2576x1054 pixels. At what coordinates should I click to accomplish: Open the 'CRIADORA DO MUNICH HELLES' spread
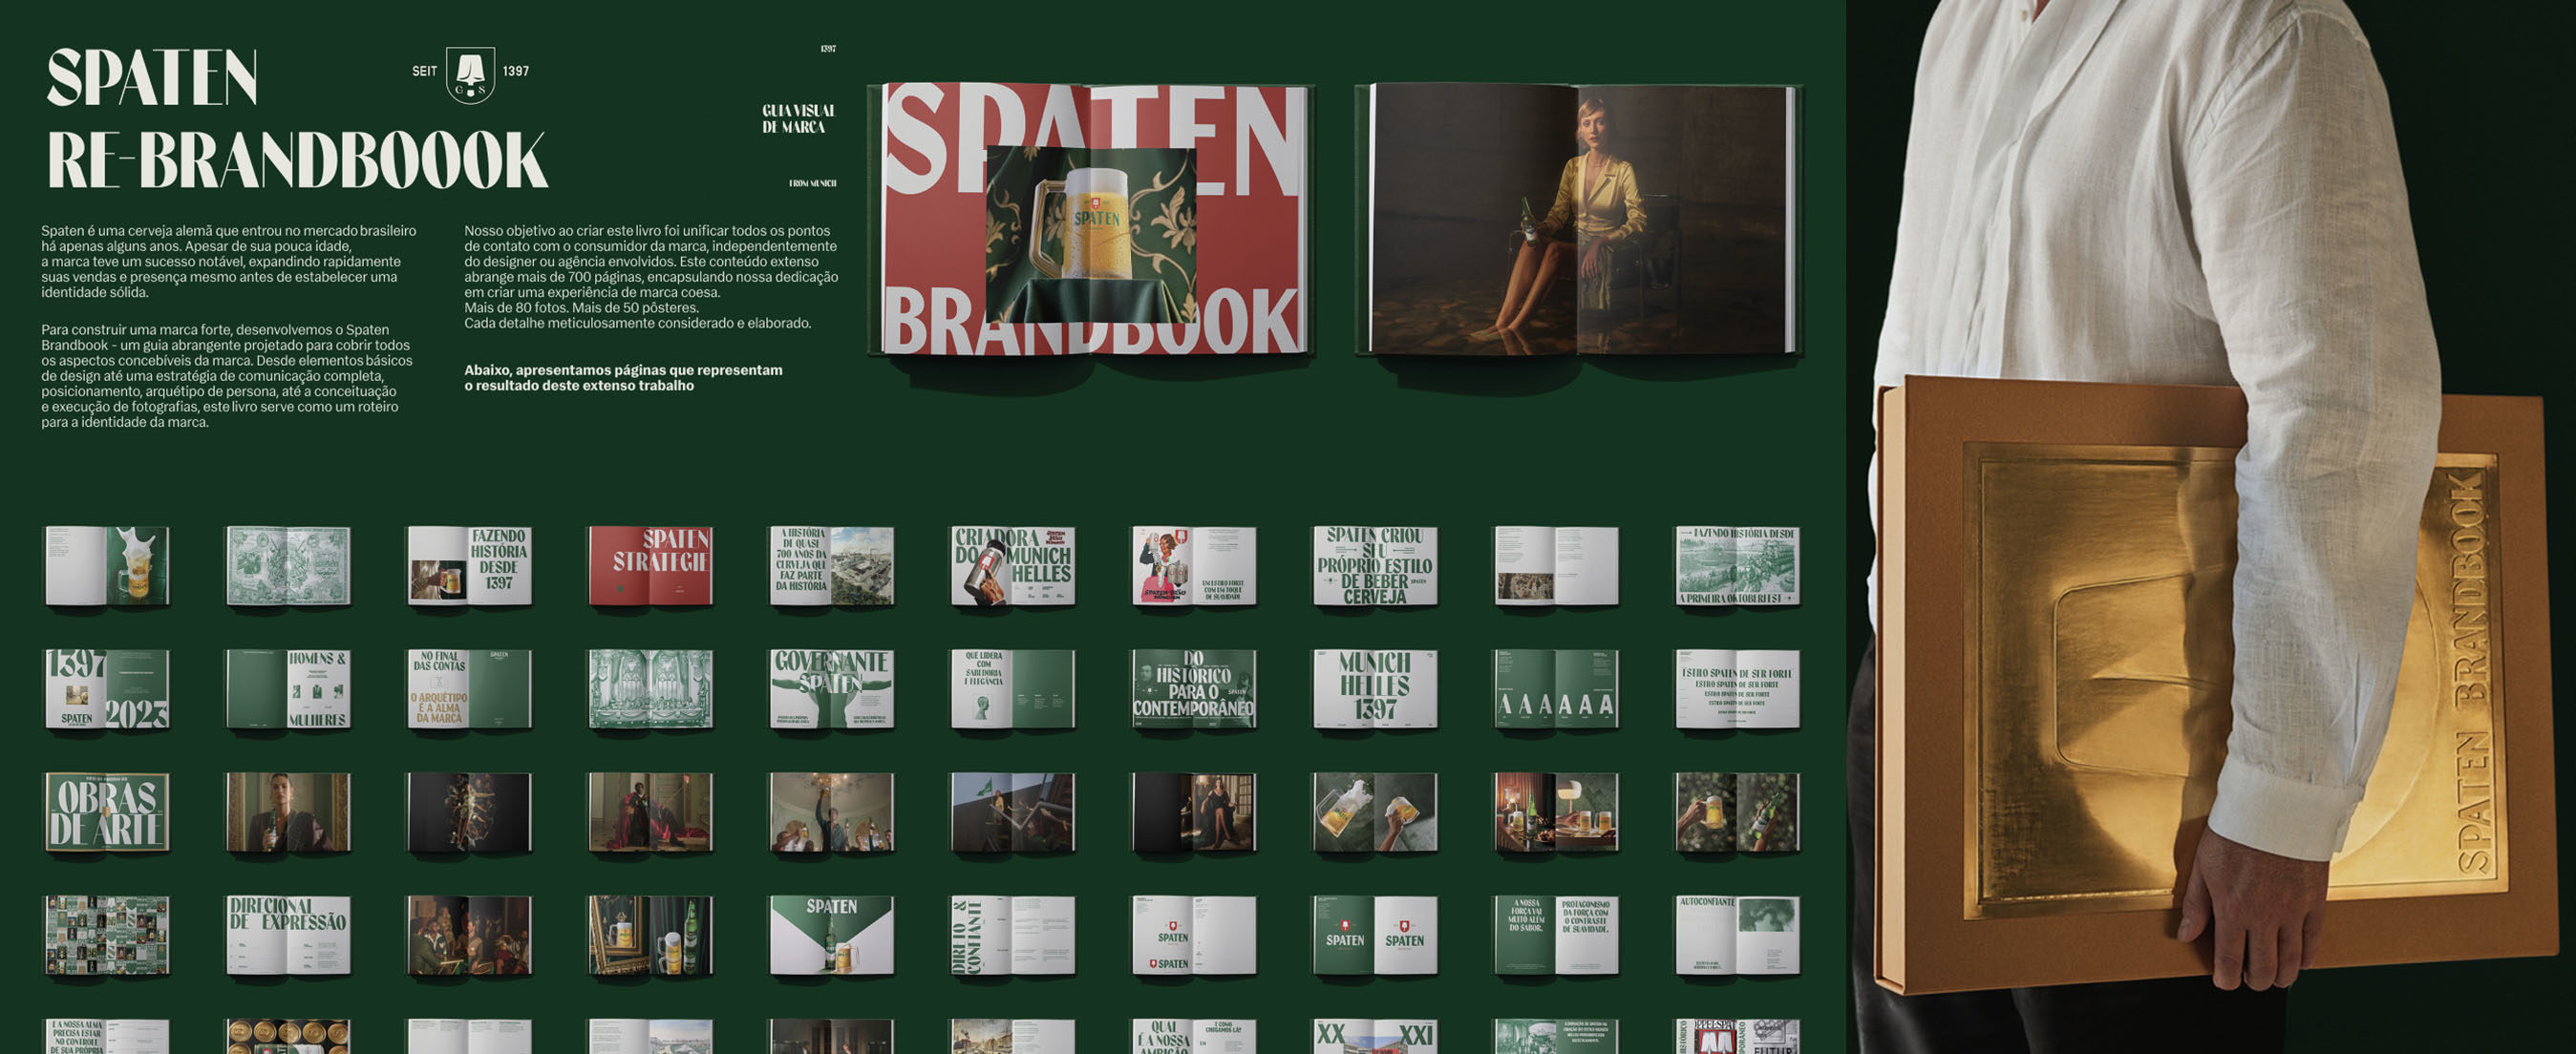point(1012,566)
